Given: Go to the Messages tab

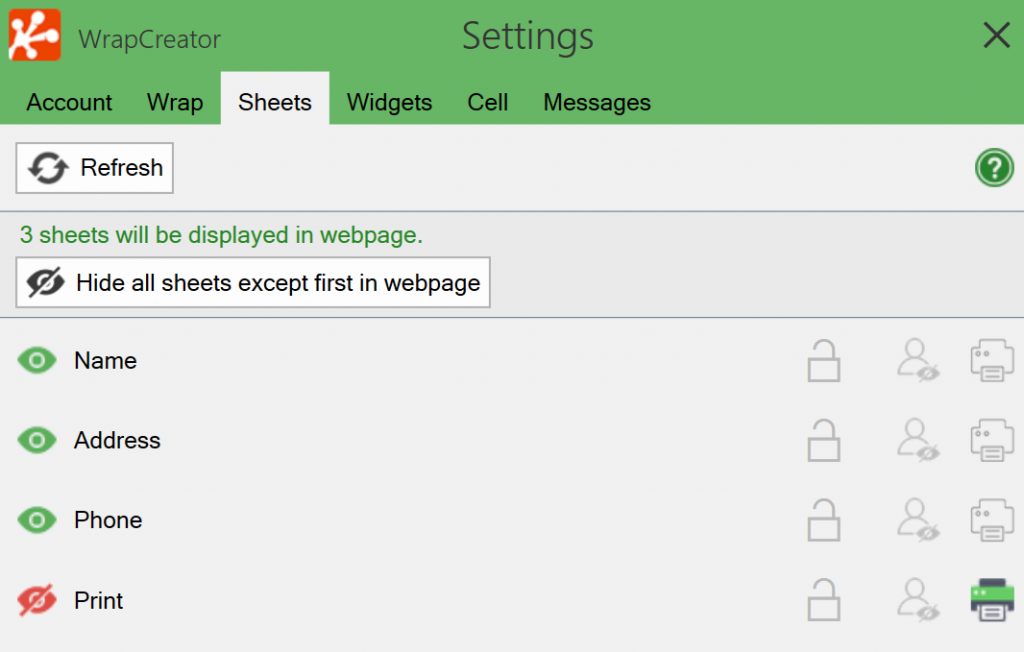Looking at the screenshot, I should 596,101.
